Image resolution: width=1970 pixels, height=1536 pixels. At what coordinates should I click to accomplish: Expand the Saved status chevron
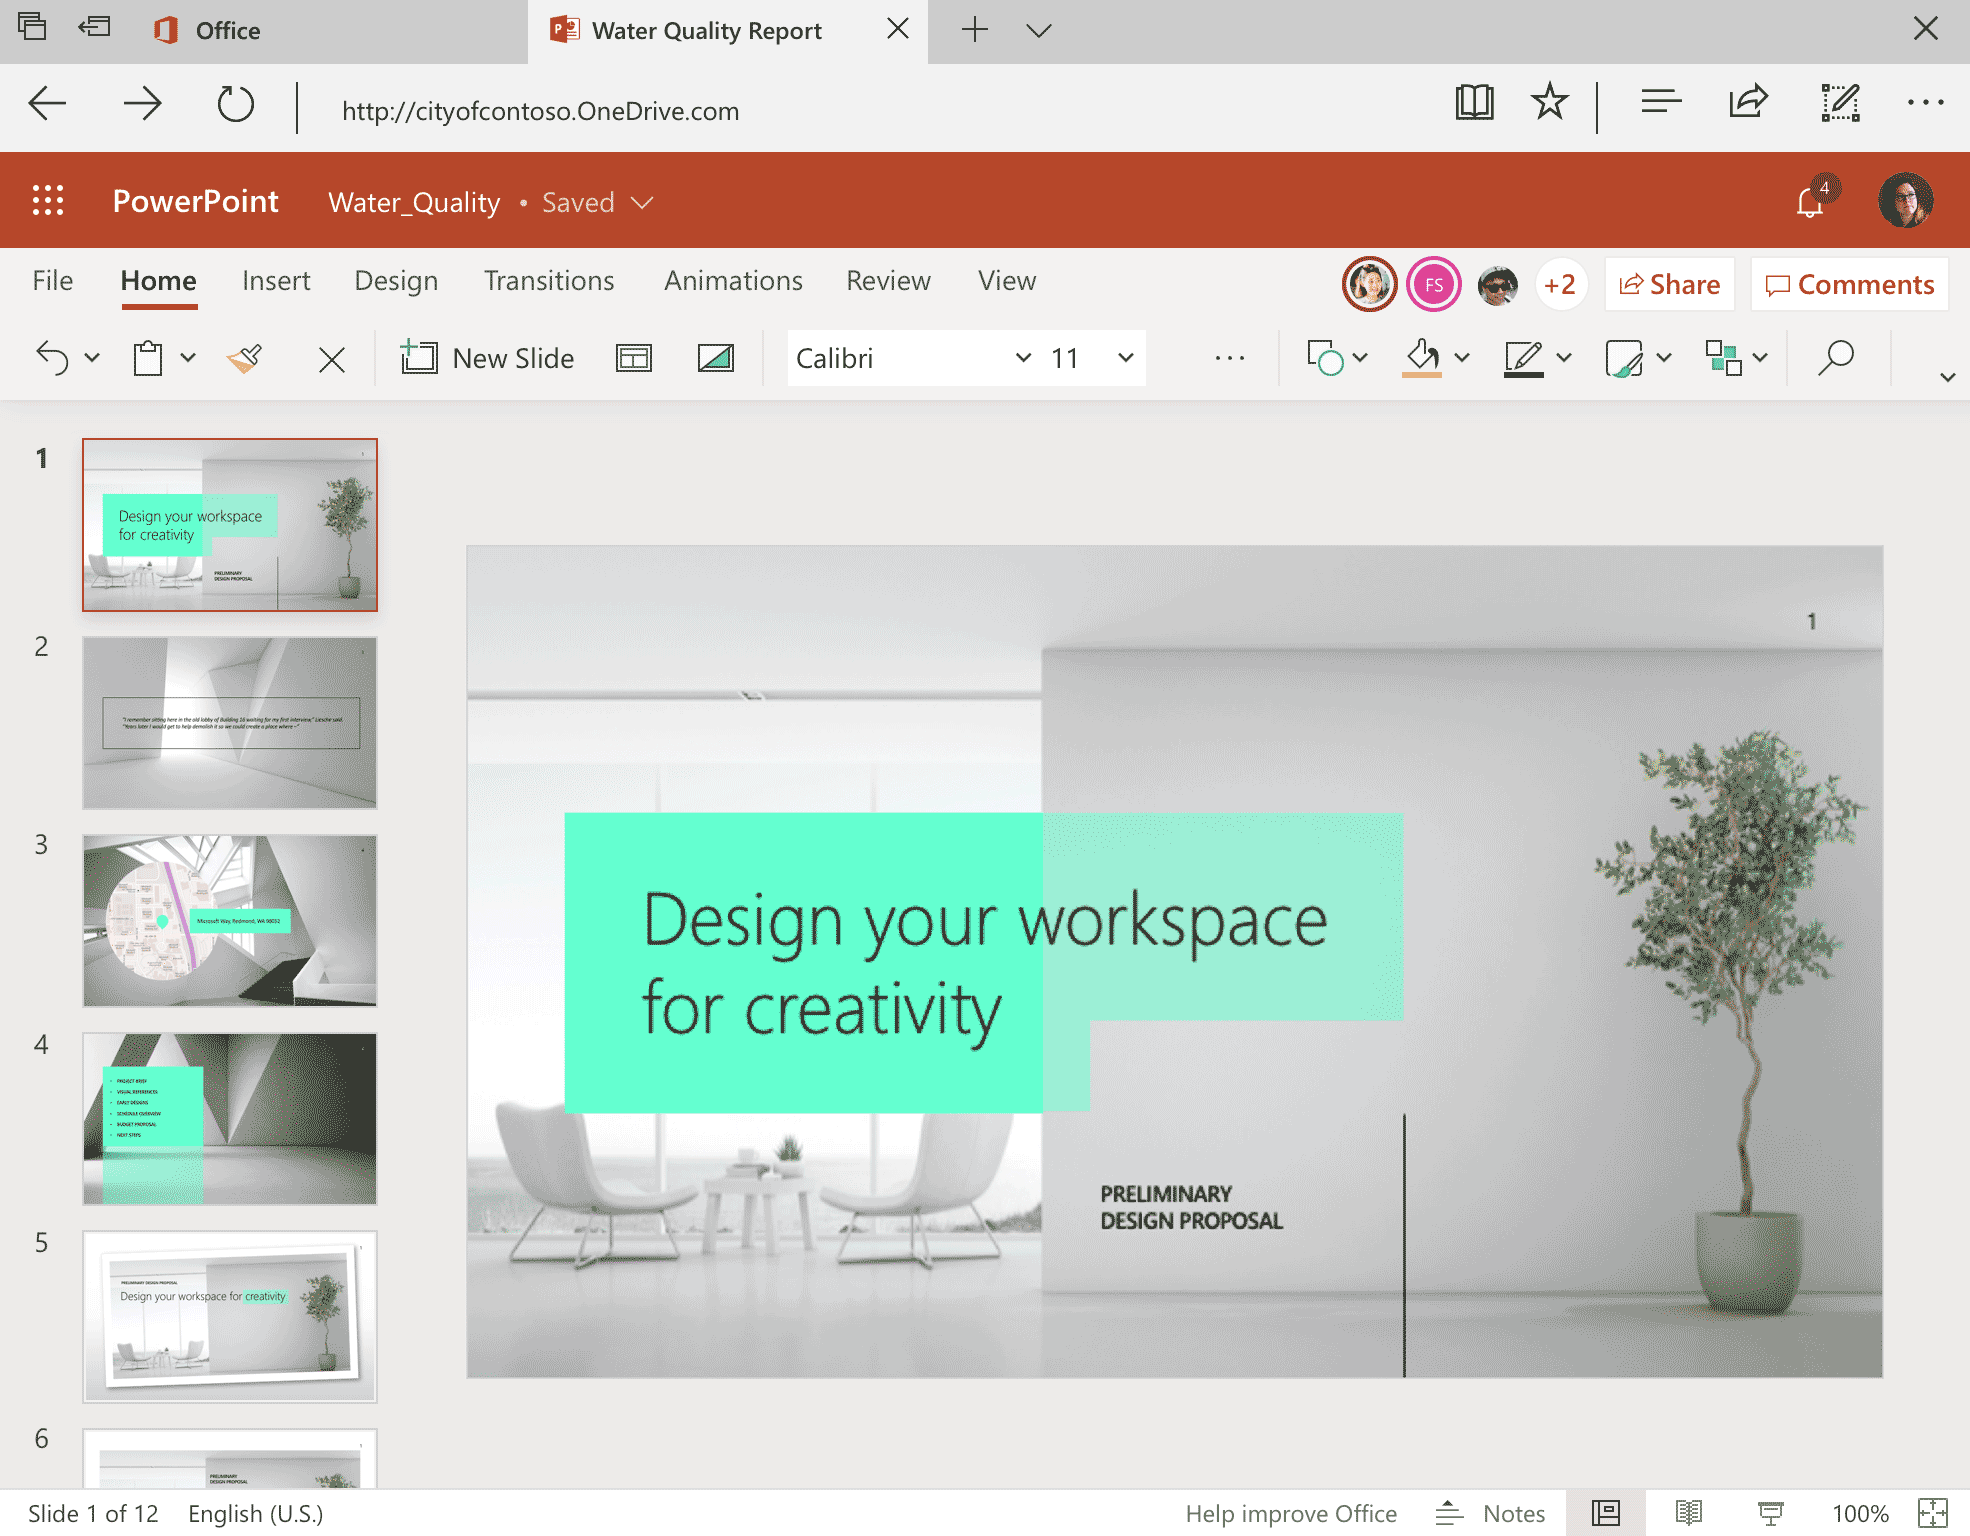(x=642, y=203)
